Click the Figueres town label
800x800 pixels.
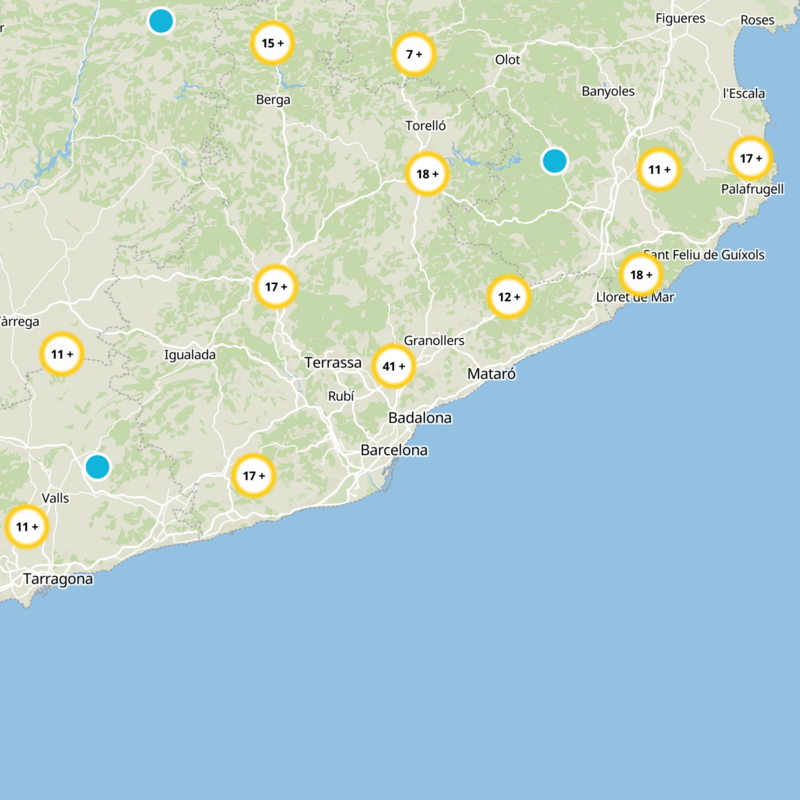680,19
